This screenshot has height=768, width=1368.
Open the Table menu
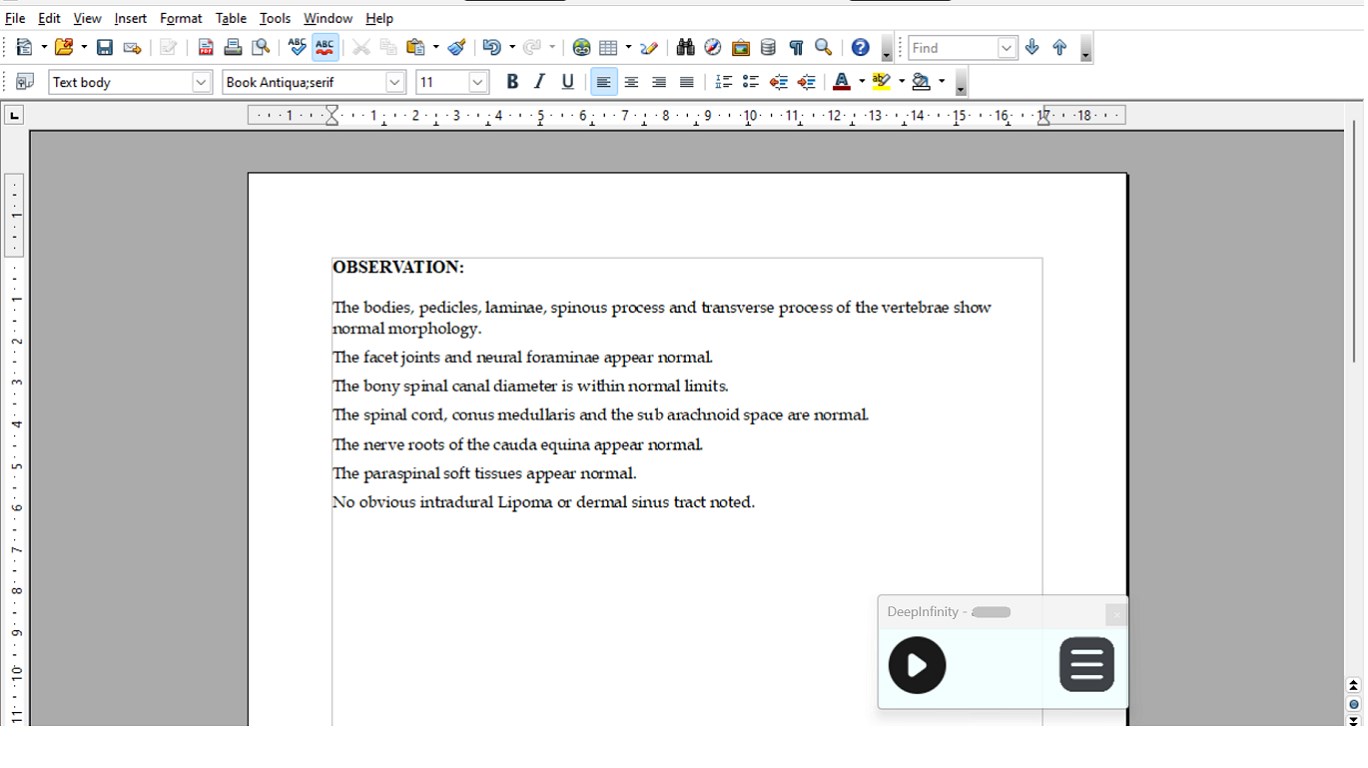230,18
